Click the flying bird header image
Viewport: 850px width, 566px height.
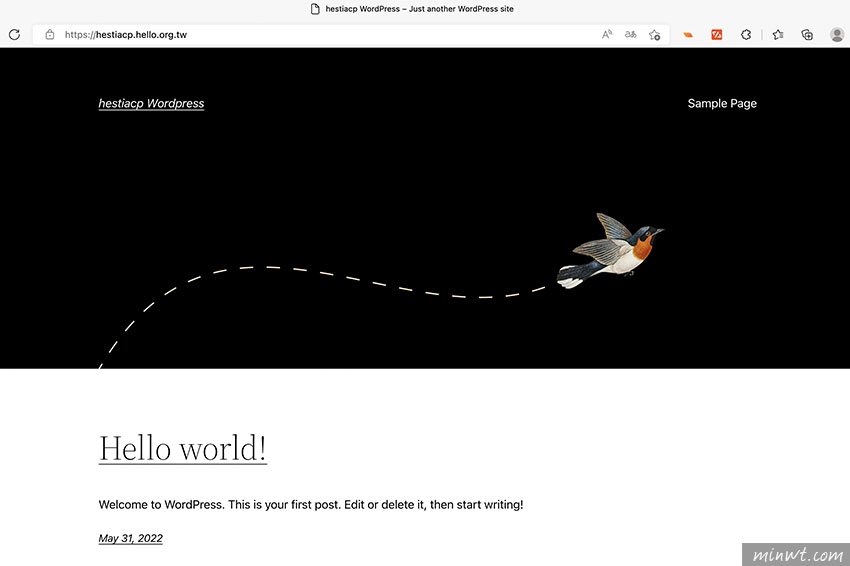610,250
